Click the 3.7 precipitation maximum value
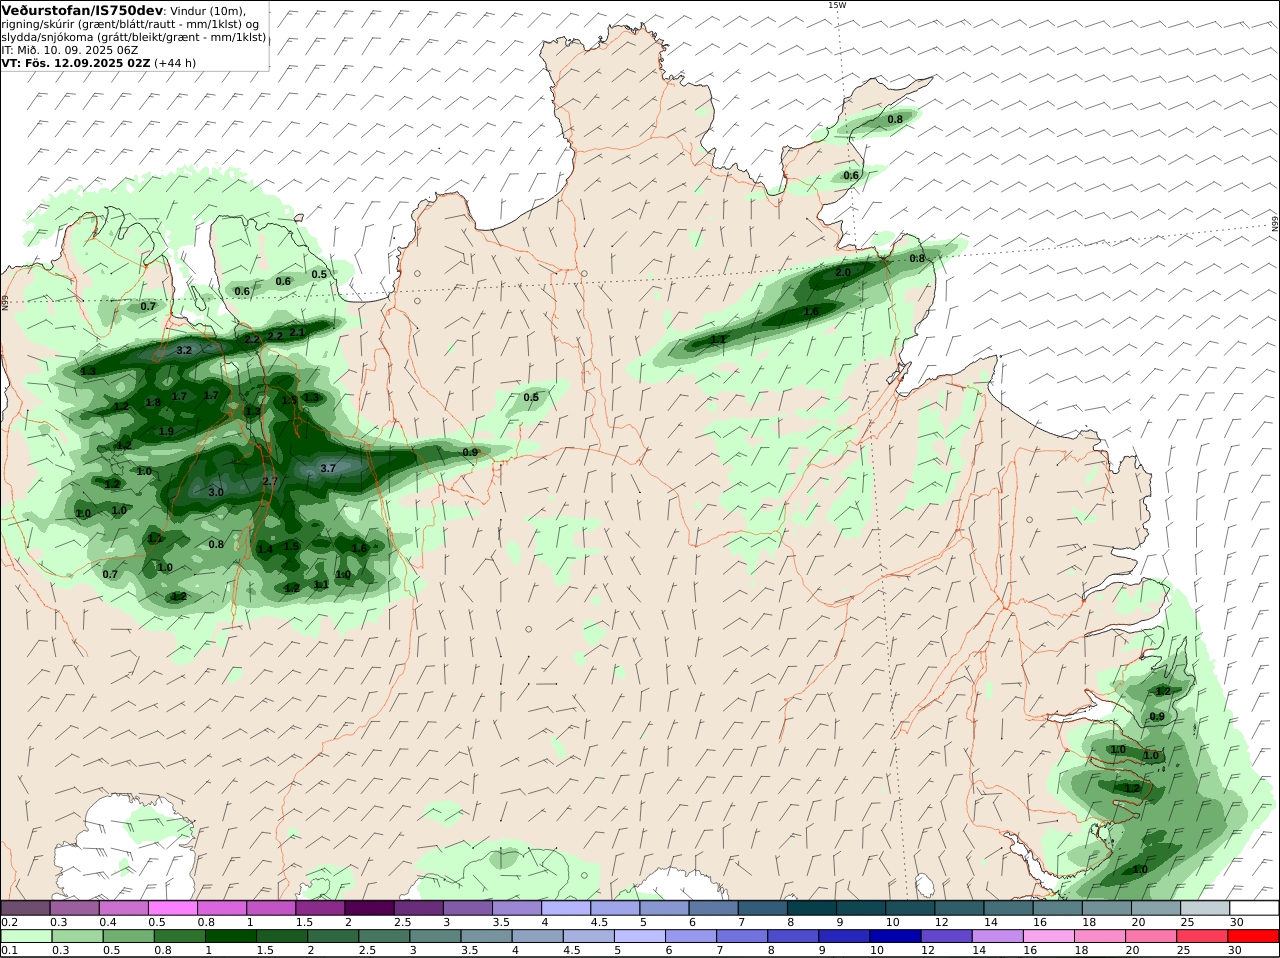Screen dimensions: 1280x958 coord(328,468)
